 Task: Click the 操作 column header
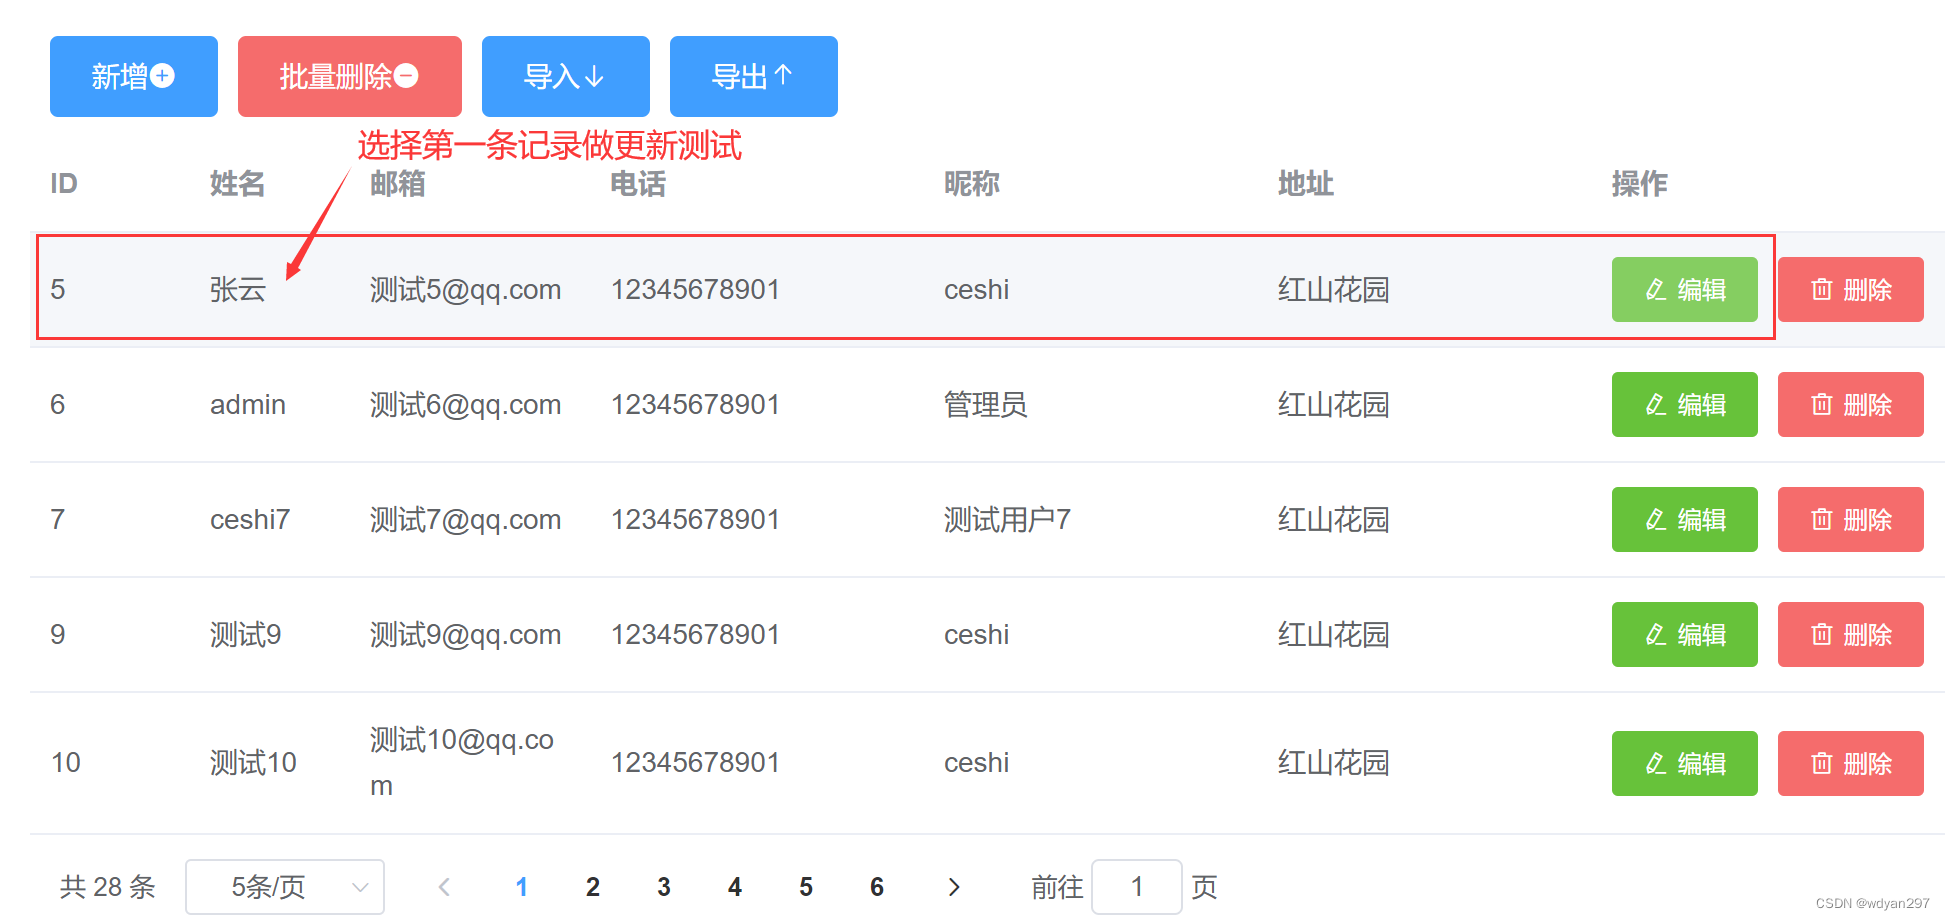coord(1640,184)
